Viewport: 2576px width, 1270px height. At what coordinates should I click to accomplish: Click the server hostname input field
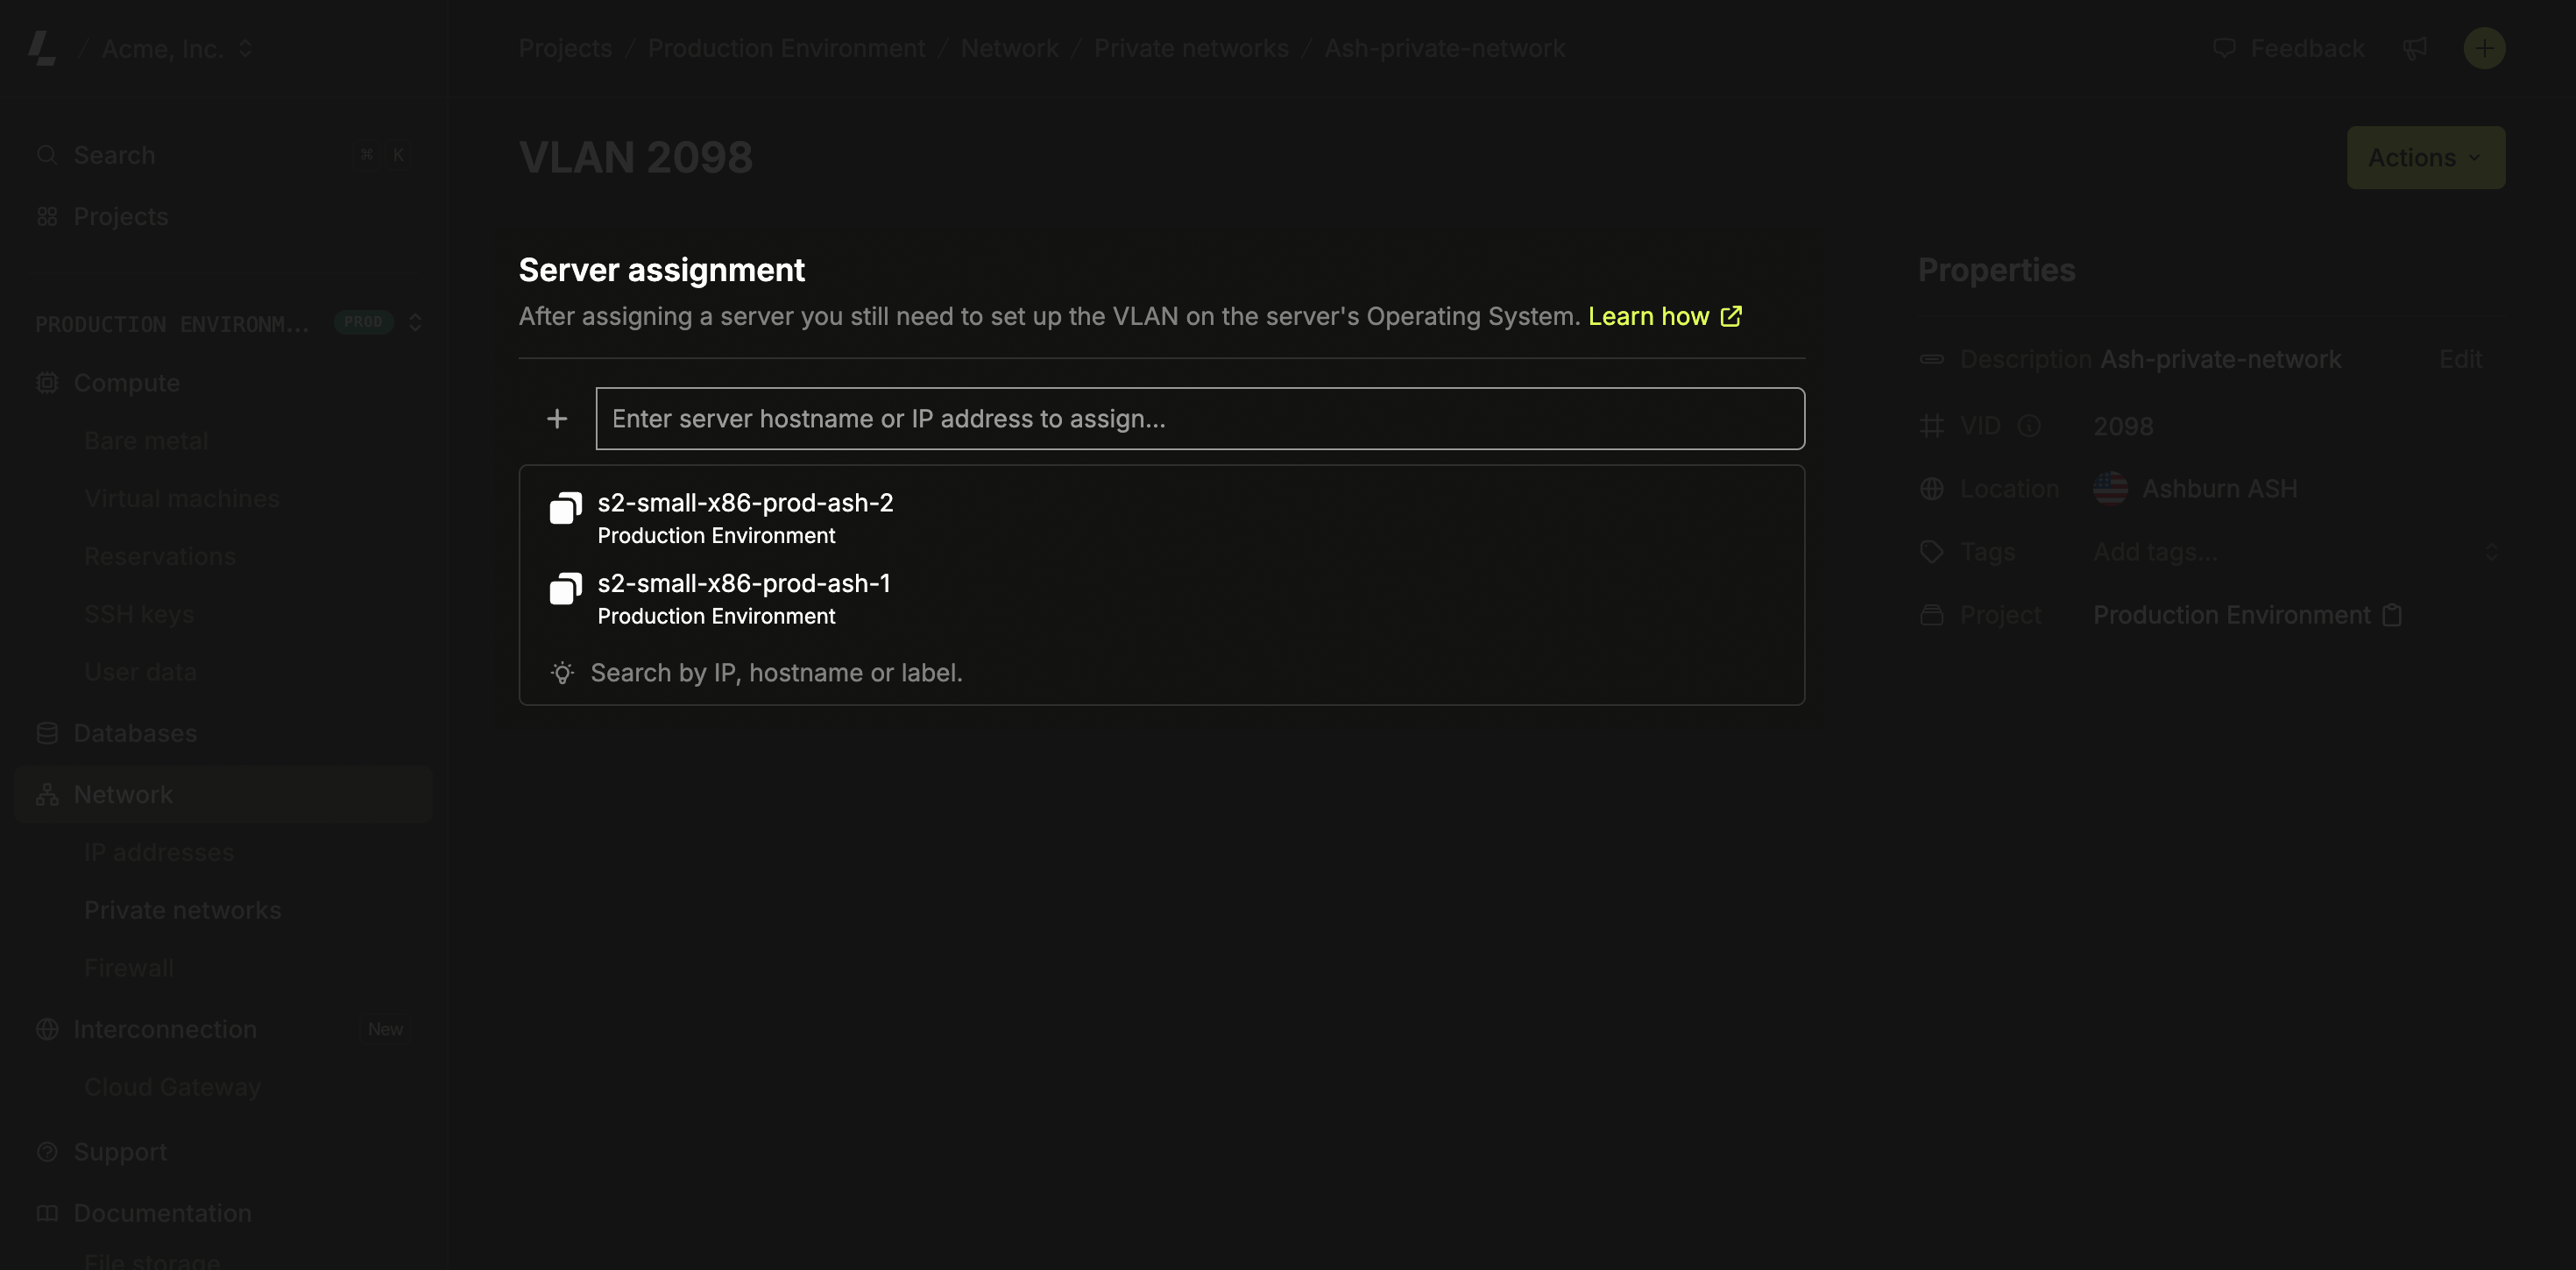1200,418
